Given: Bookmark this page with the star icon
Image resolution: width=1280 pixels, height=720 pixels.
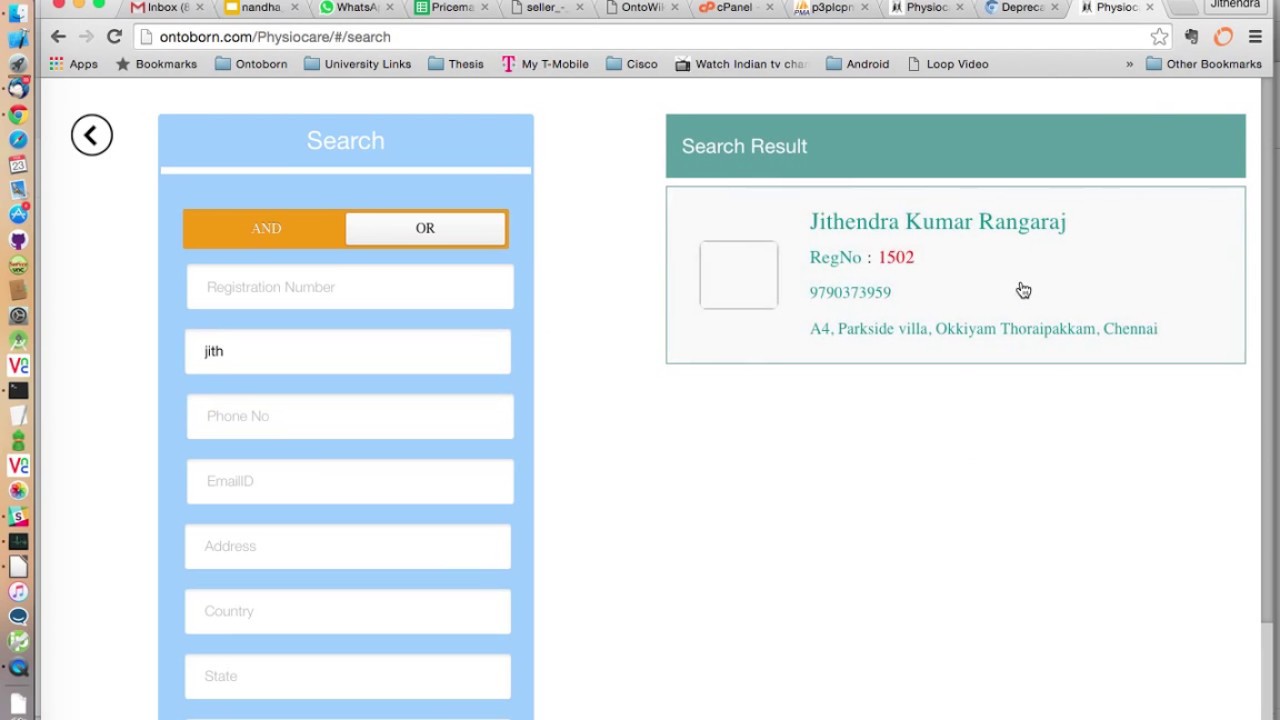Looking at the screenshot, I should (1159, 37).
